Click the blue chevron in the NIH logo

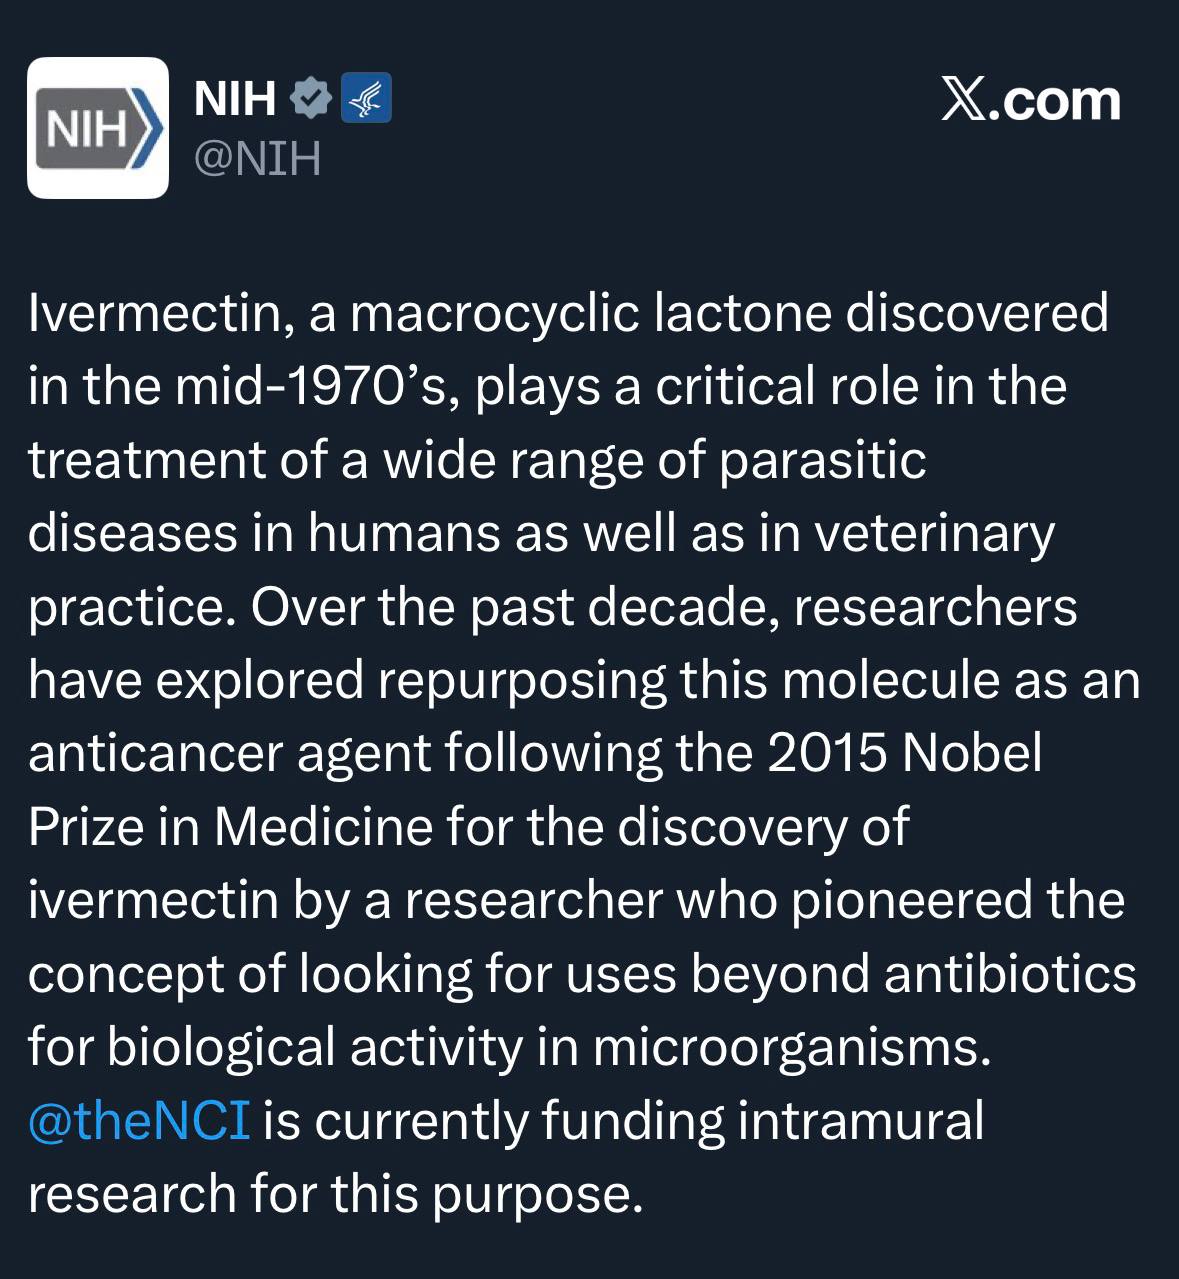pos(148,129)
